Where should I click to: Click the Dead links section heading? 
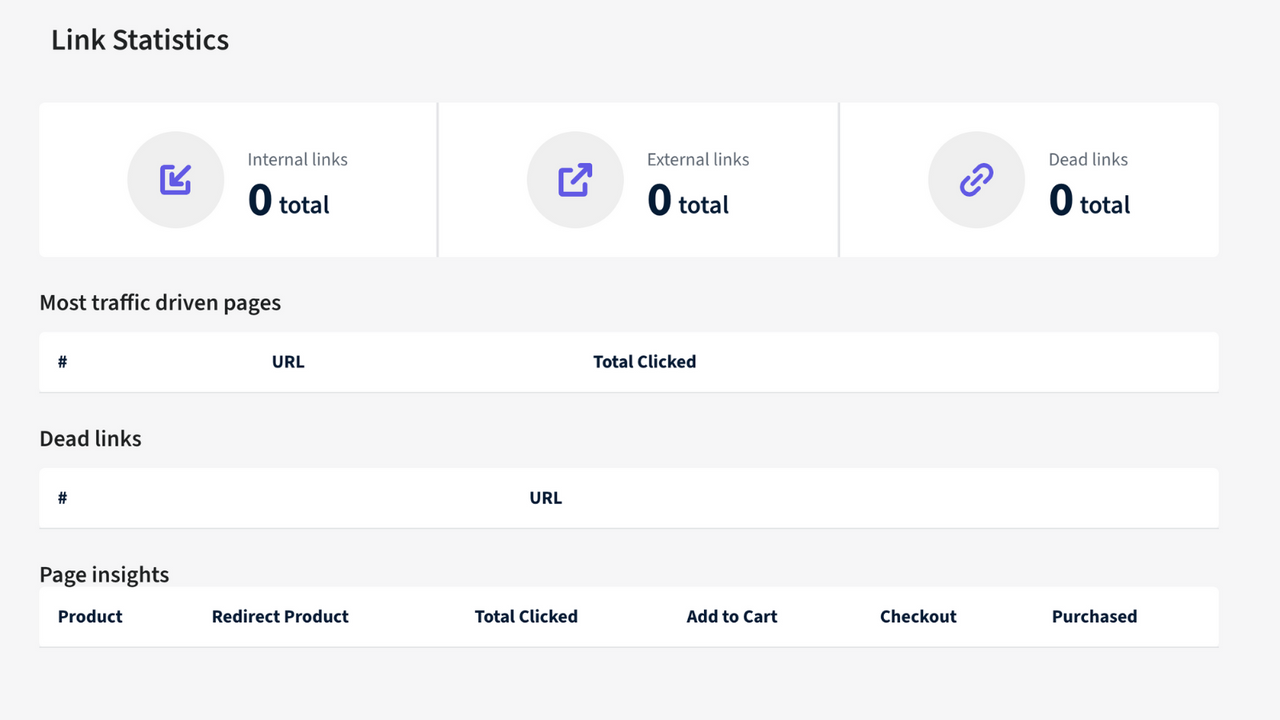pyautogui.click(x=90, y=438)
